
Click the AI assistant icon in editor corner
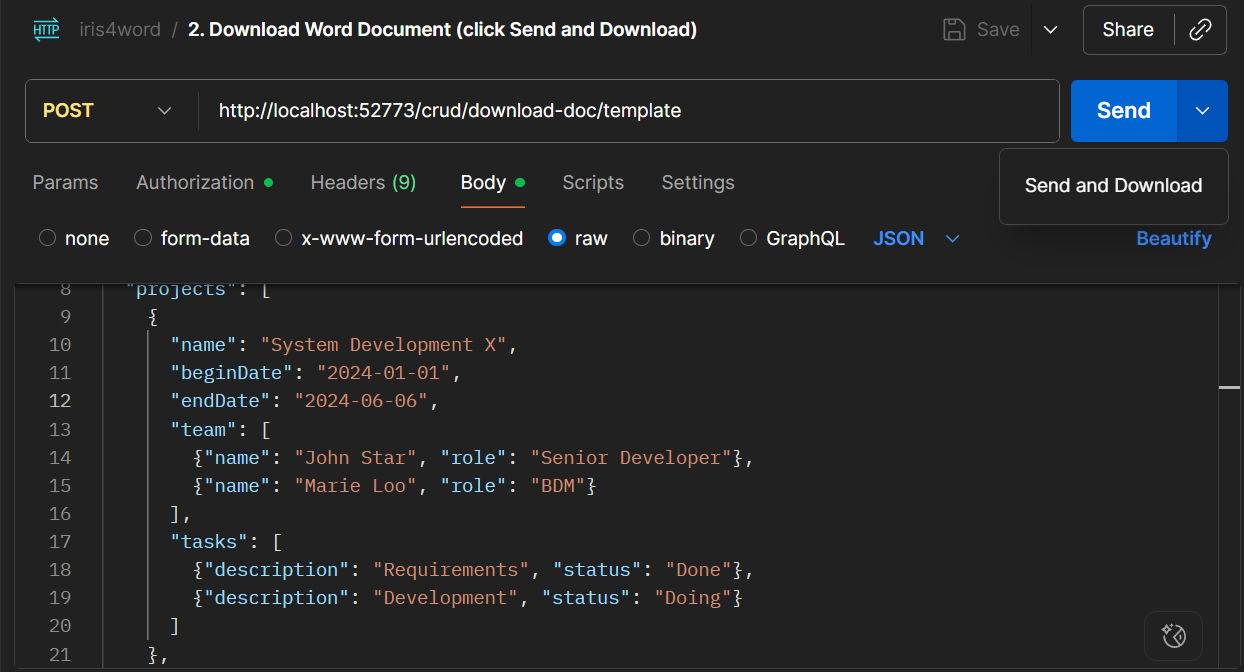pos(1173,635)
